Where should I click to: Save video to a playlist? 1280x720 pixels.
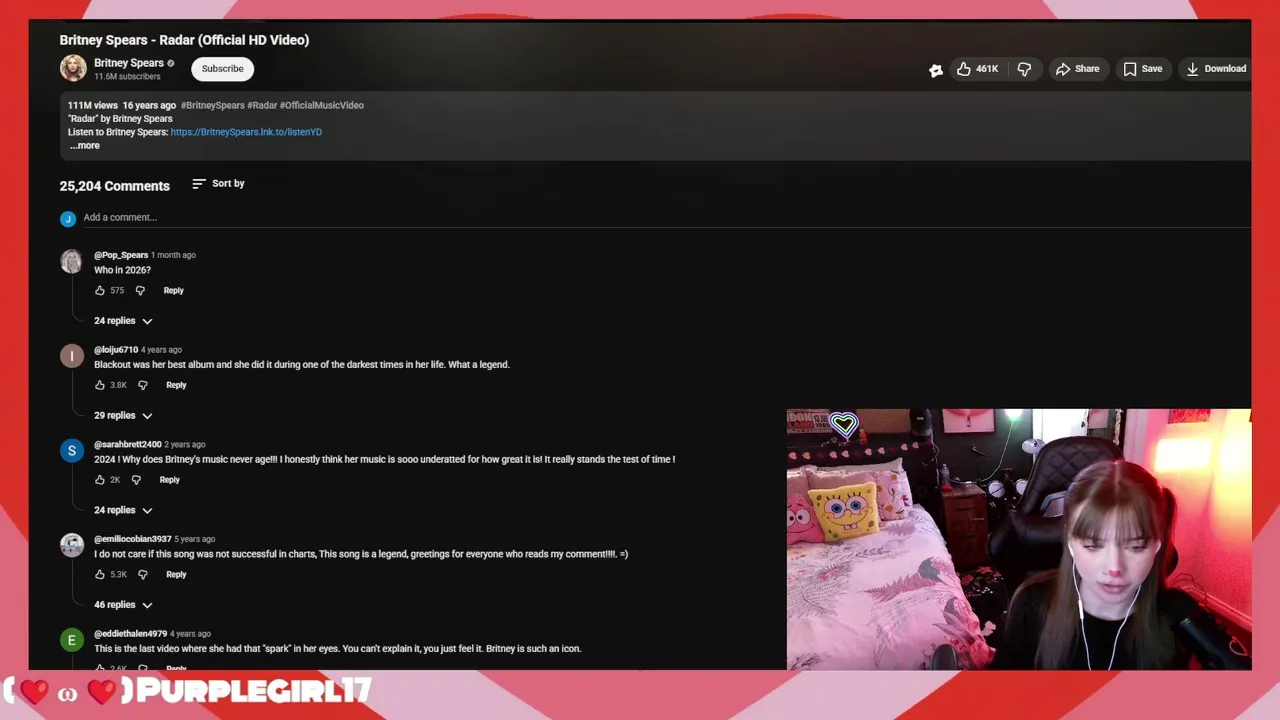[x=1142, y=69]
